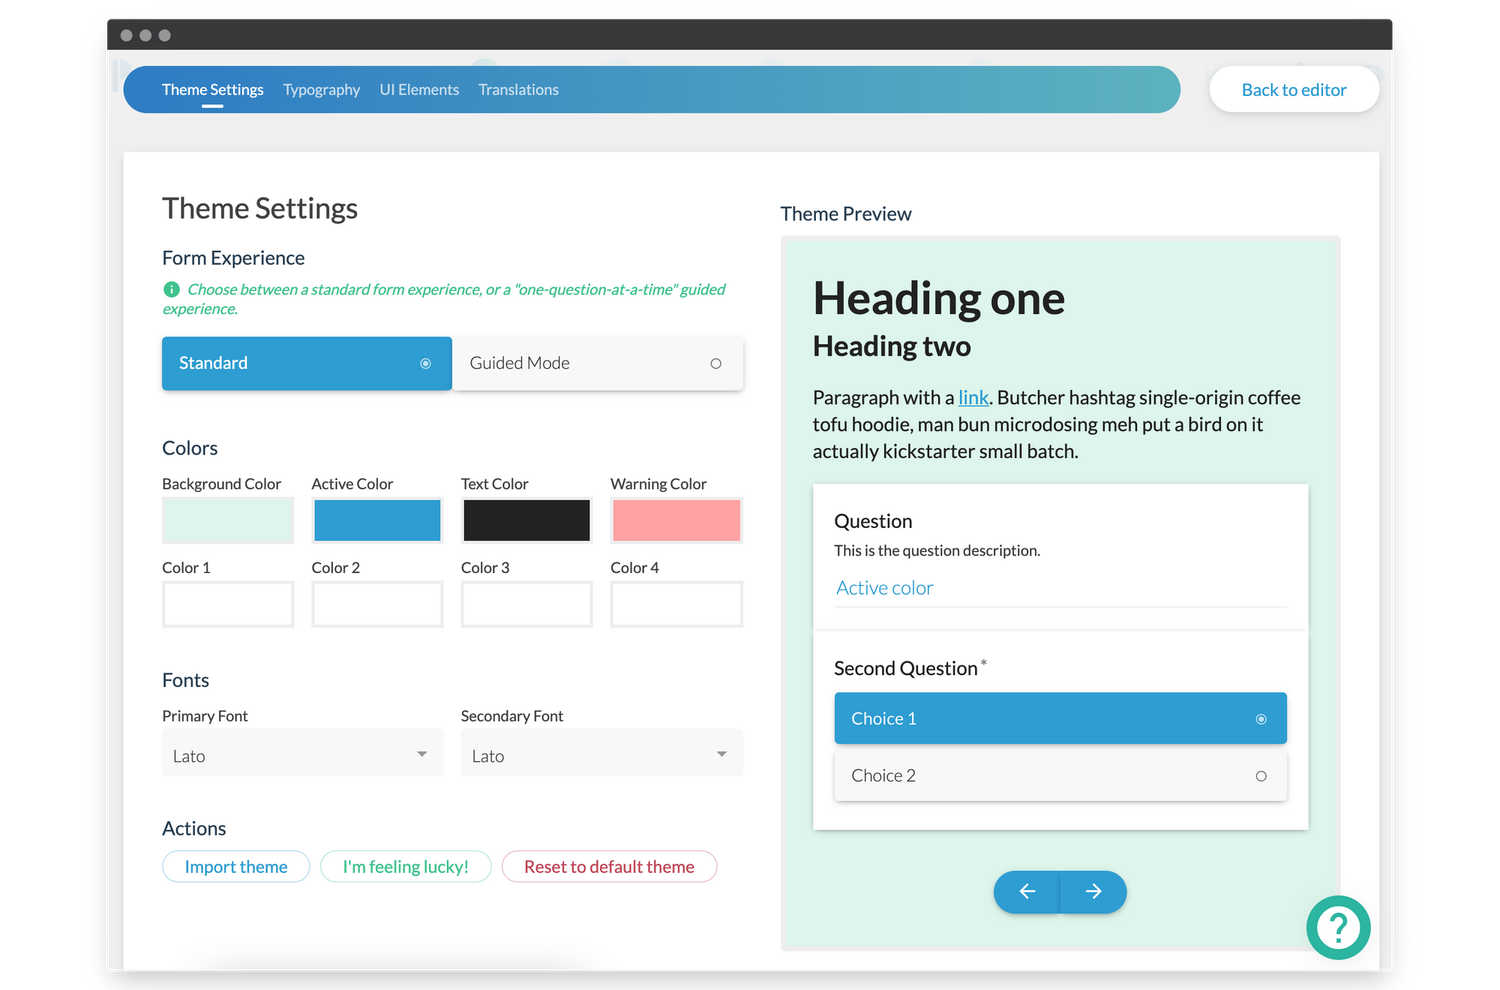Select the Standard form experience option
Viewport: 1500px width, 990px height.
307,363
